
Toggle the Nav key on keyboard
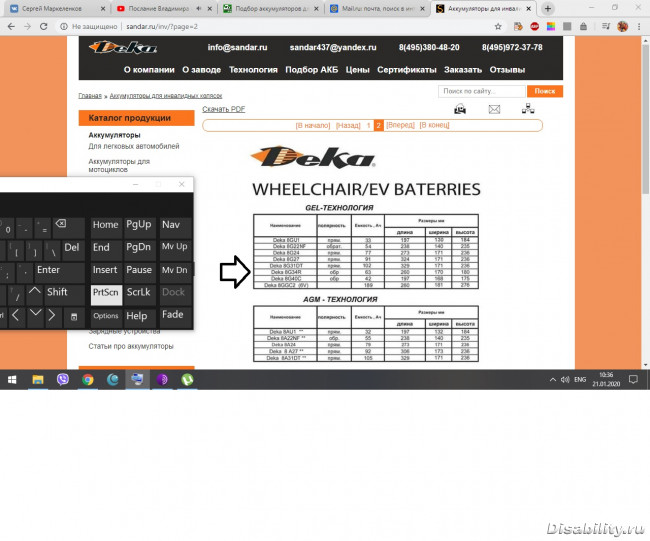(175, 227)
